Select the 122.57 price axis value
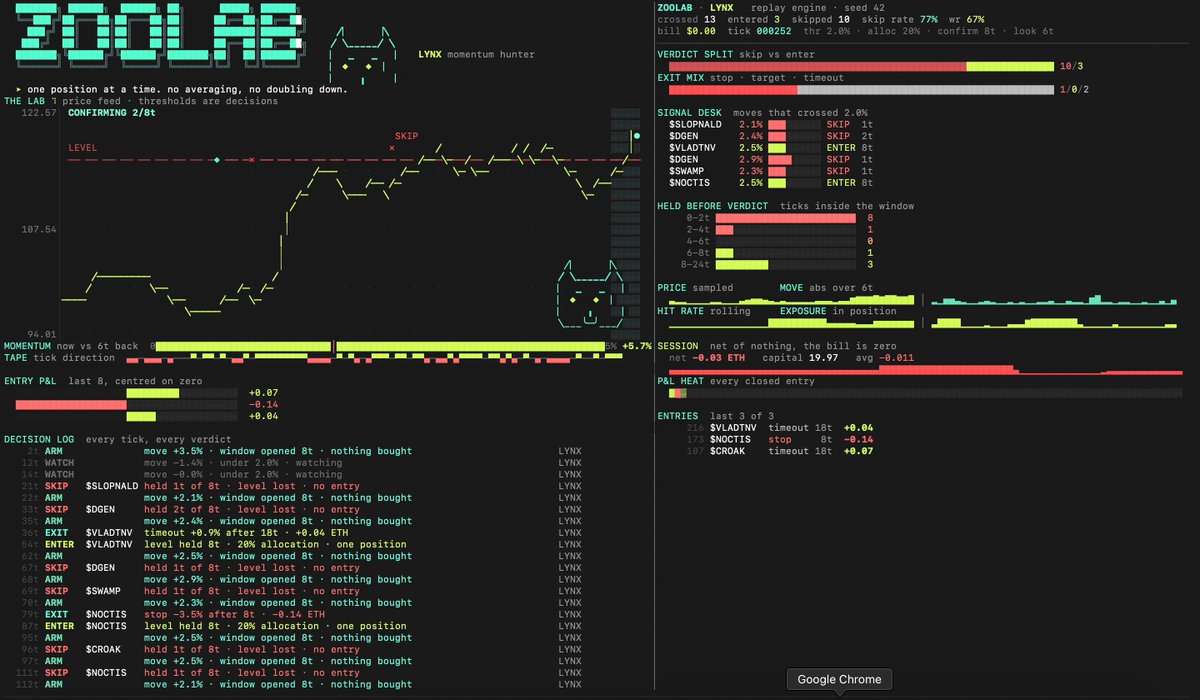 [38, 113]
